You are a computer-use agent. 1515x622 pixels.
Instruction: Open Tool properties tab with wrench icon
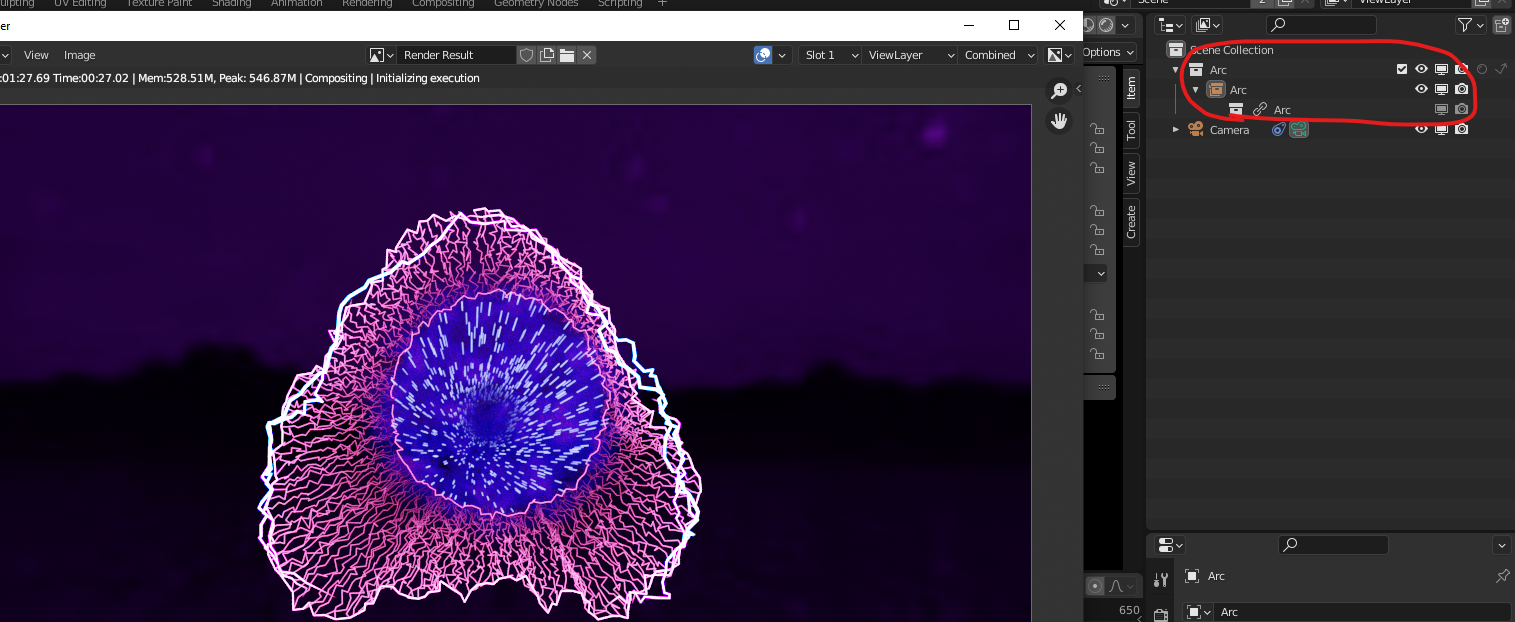pyautogui.click(x=1160, y=579)
